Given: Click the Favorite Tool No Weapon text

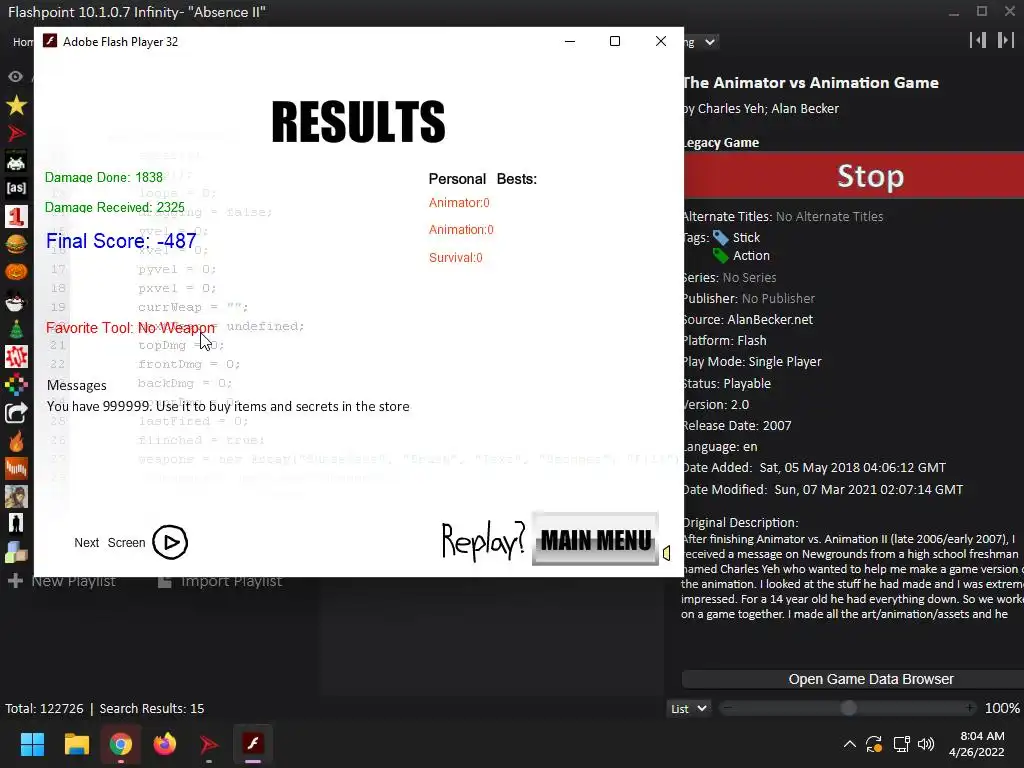Looking at the screenshot, I should point(131,328).
